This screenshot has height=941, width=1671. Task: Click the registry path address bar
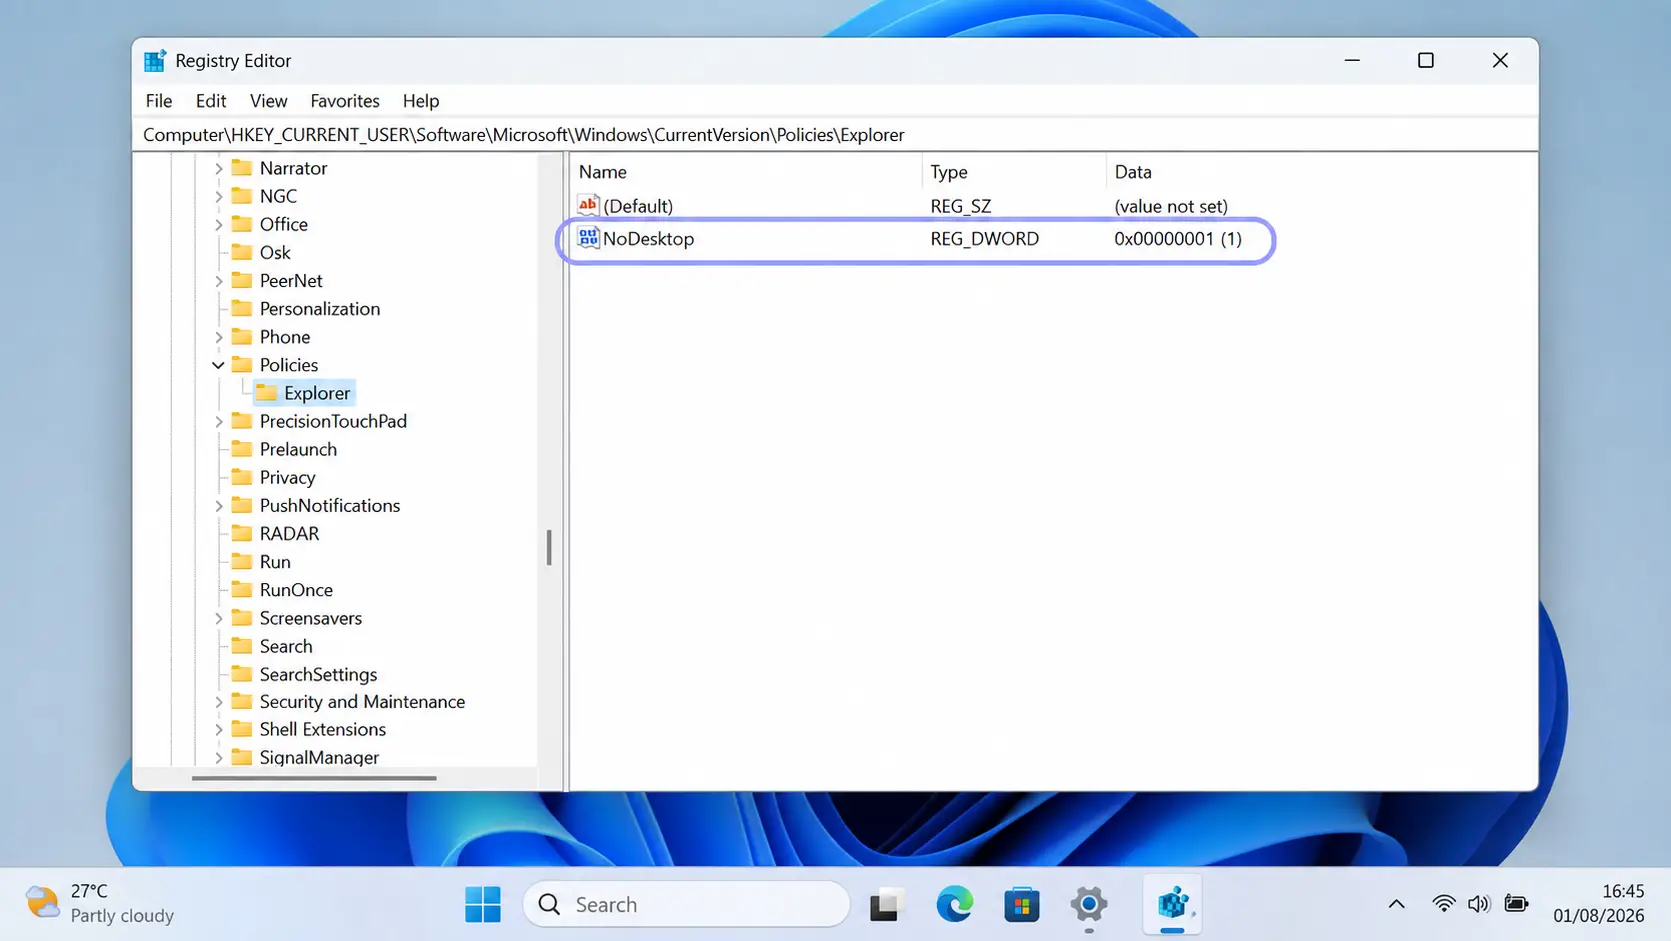tap(835, 135)
